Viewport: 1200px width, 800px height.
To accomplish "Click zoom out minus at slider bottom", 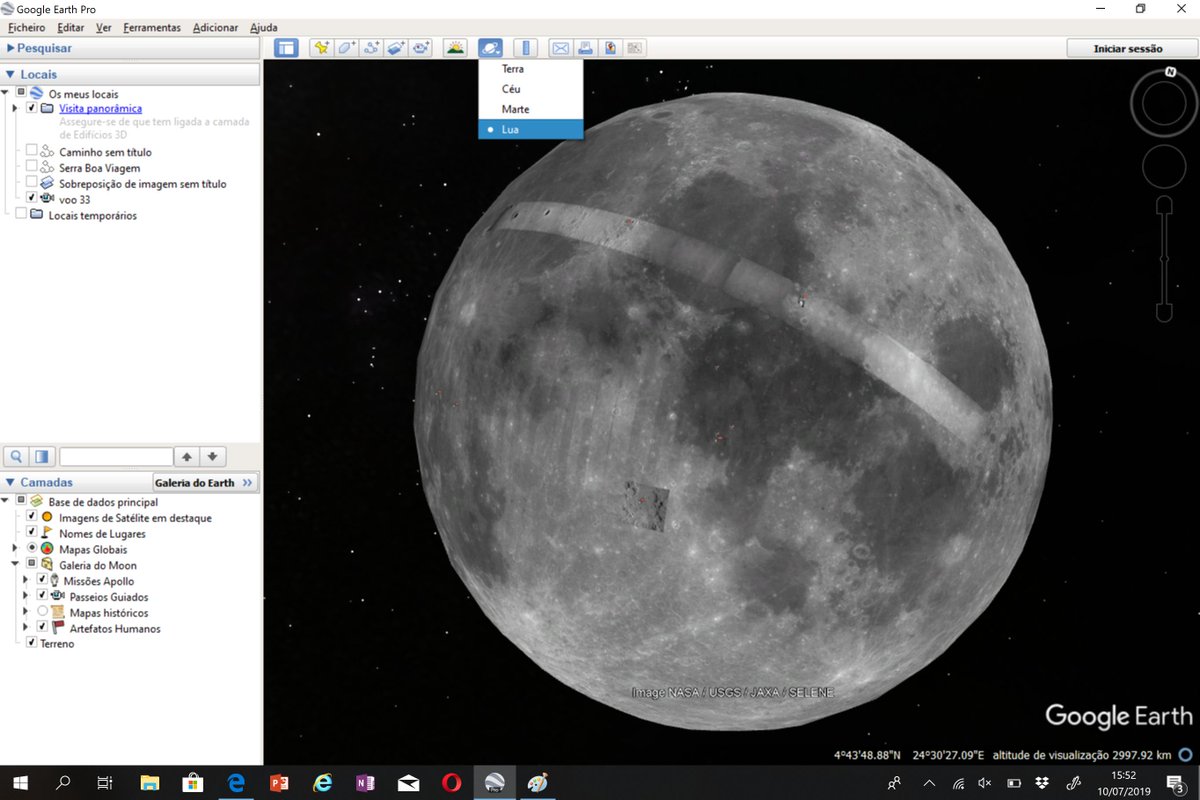I will [1164, 313].
